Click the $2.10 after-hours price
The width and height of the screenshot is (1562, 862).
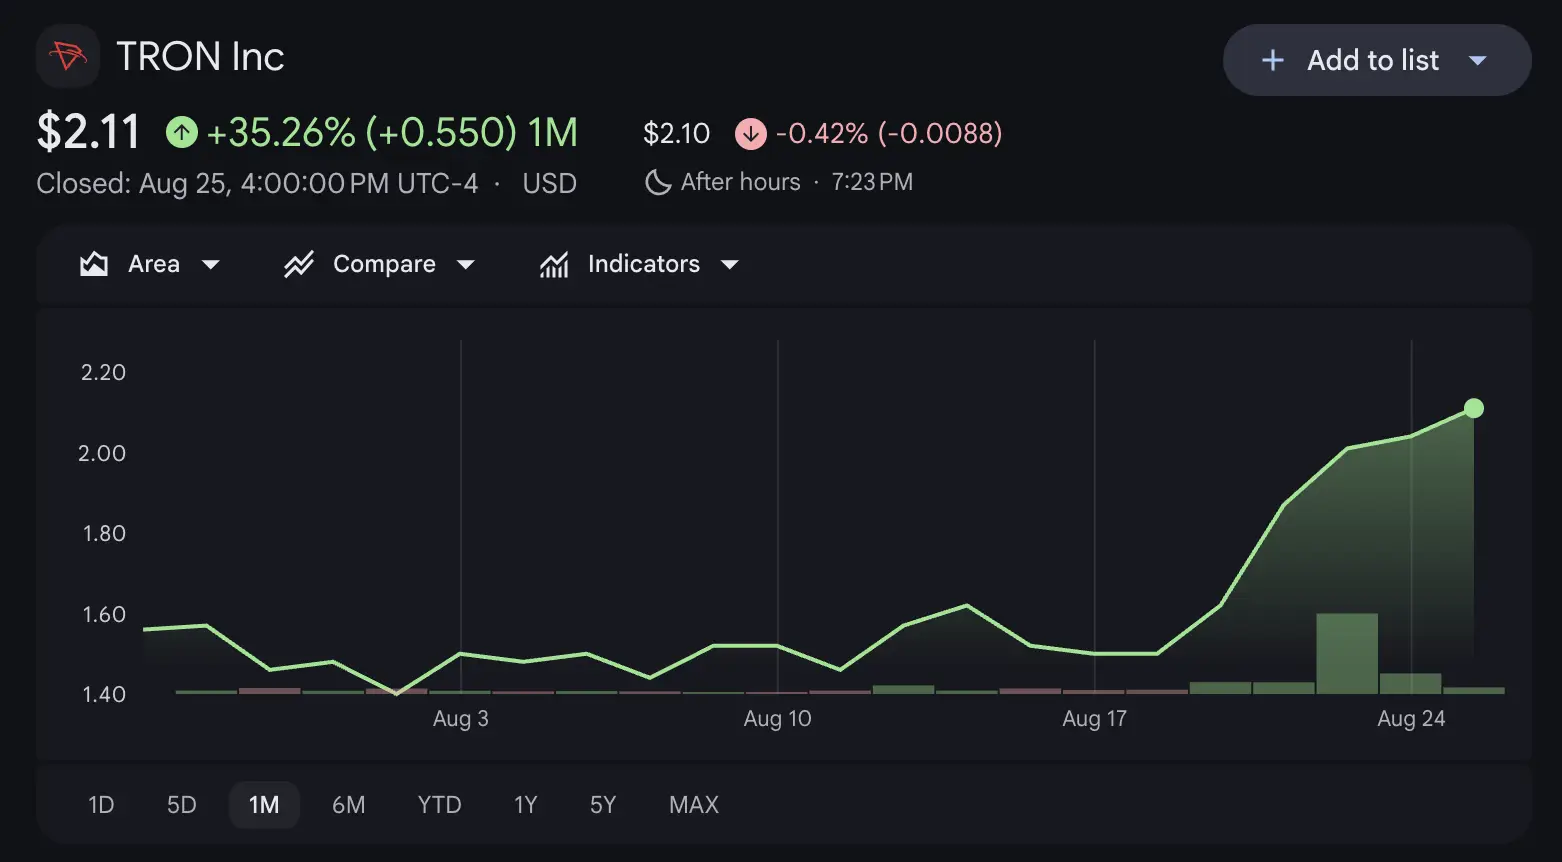pos(677,133)
